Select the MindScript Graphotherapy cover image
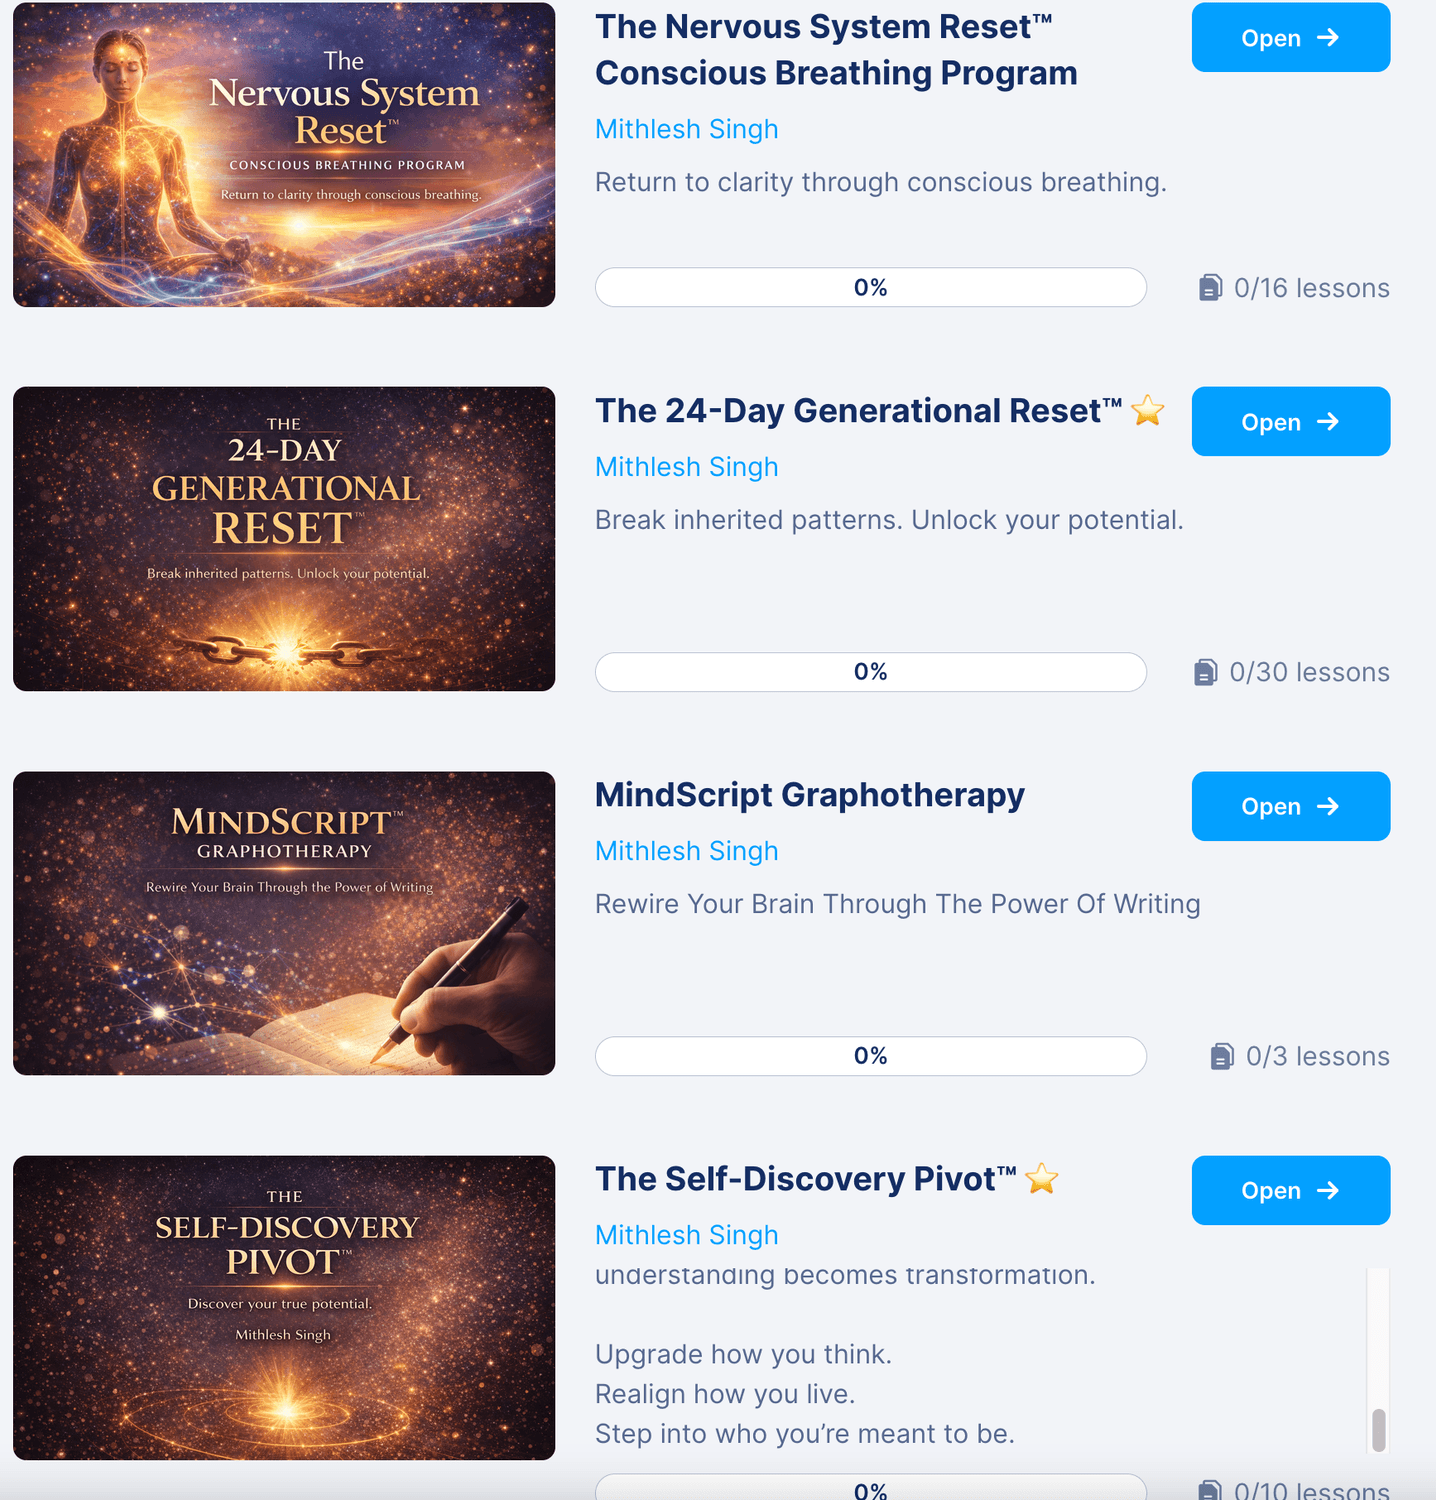1436x1500 pixels. click(284, 923)
